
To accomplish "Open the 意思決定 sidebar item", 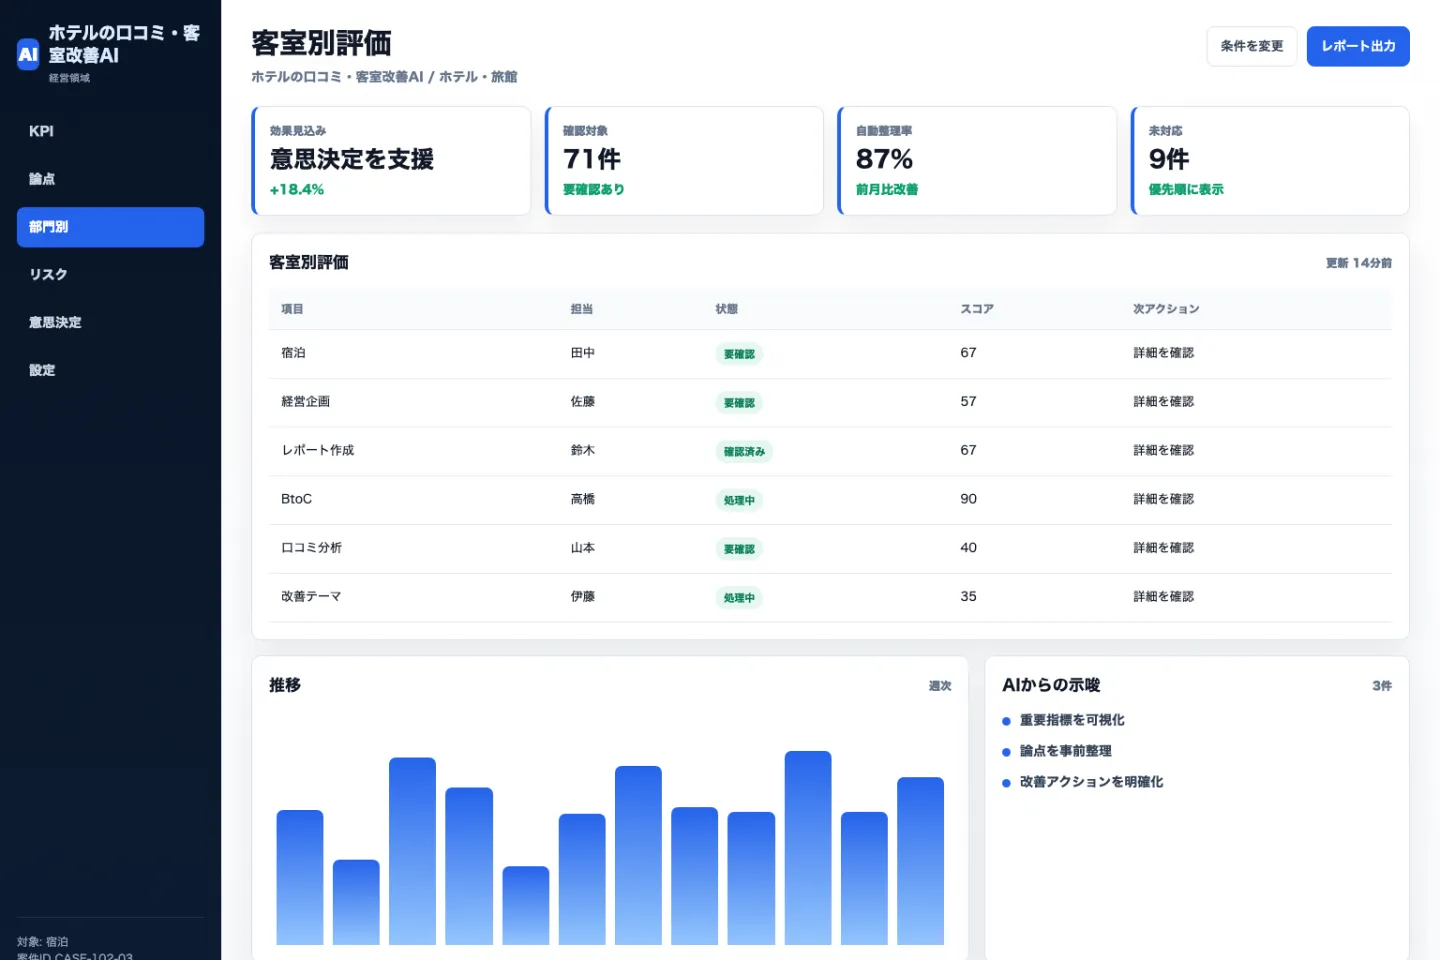I will (110, 322).
